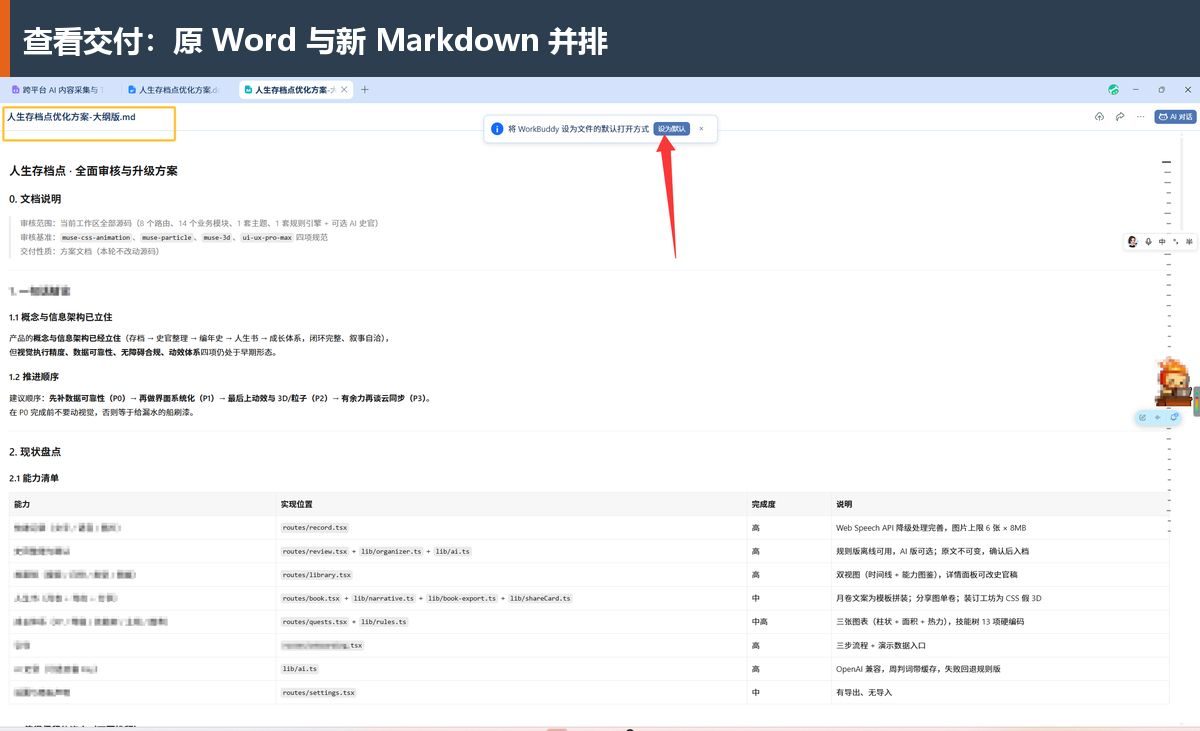Viewport: 1200px width, 731px height.
Task: Click the lib/book-export.ts code in the table
Action: (463, 598)
